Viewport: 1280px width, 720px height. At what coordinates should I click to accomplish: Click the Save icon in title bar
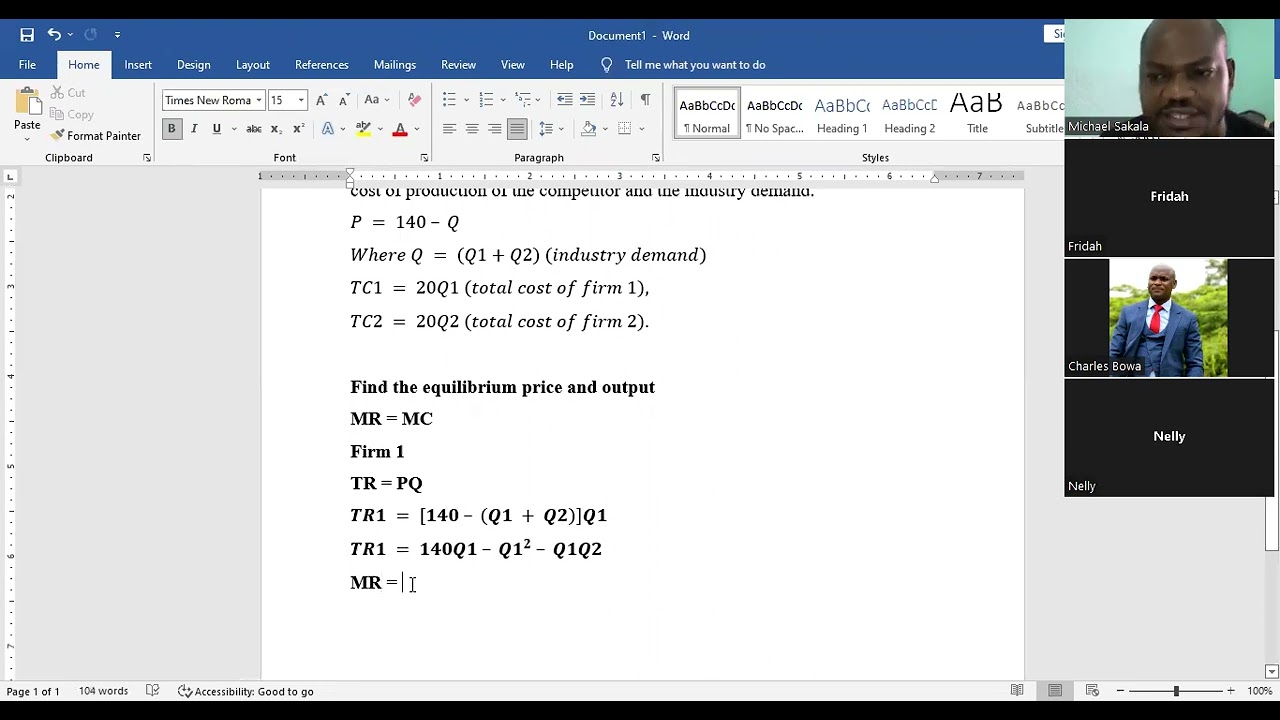tap(27, 35)
